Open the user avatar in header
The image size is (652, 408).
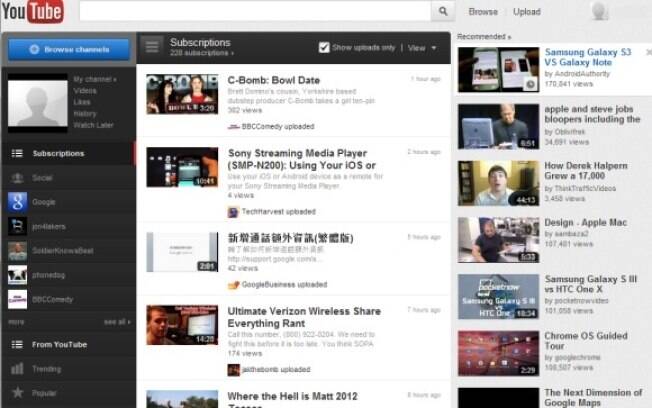pyautogui.click(x=600, y=11)
